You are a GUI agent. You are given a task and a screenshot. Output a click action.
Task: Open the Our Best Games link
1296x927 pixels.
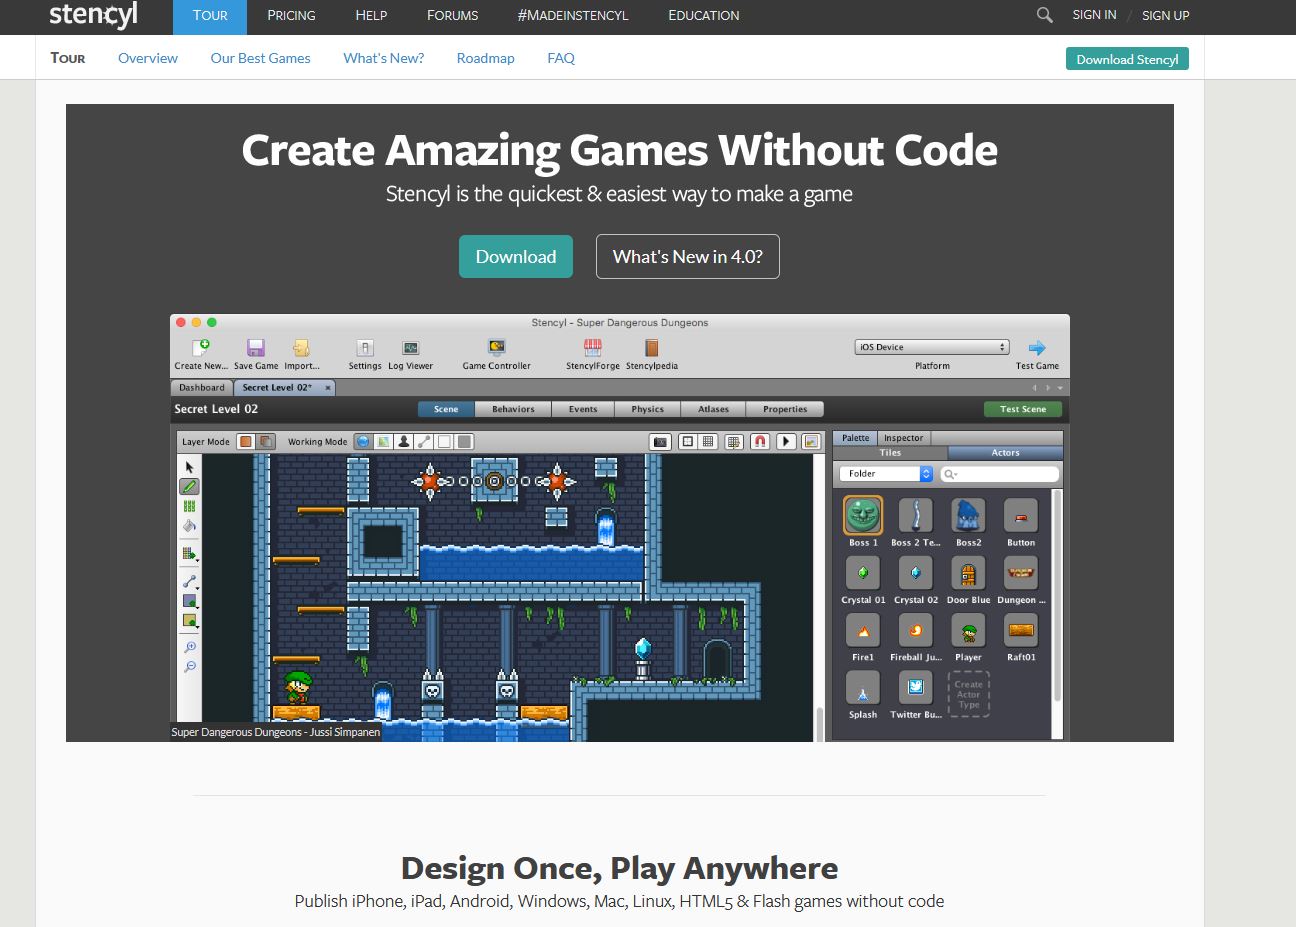pos(260,58)
